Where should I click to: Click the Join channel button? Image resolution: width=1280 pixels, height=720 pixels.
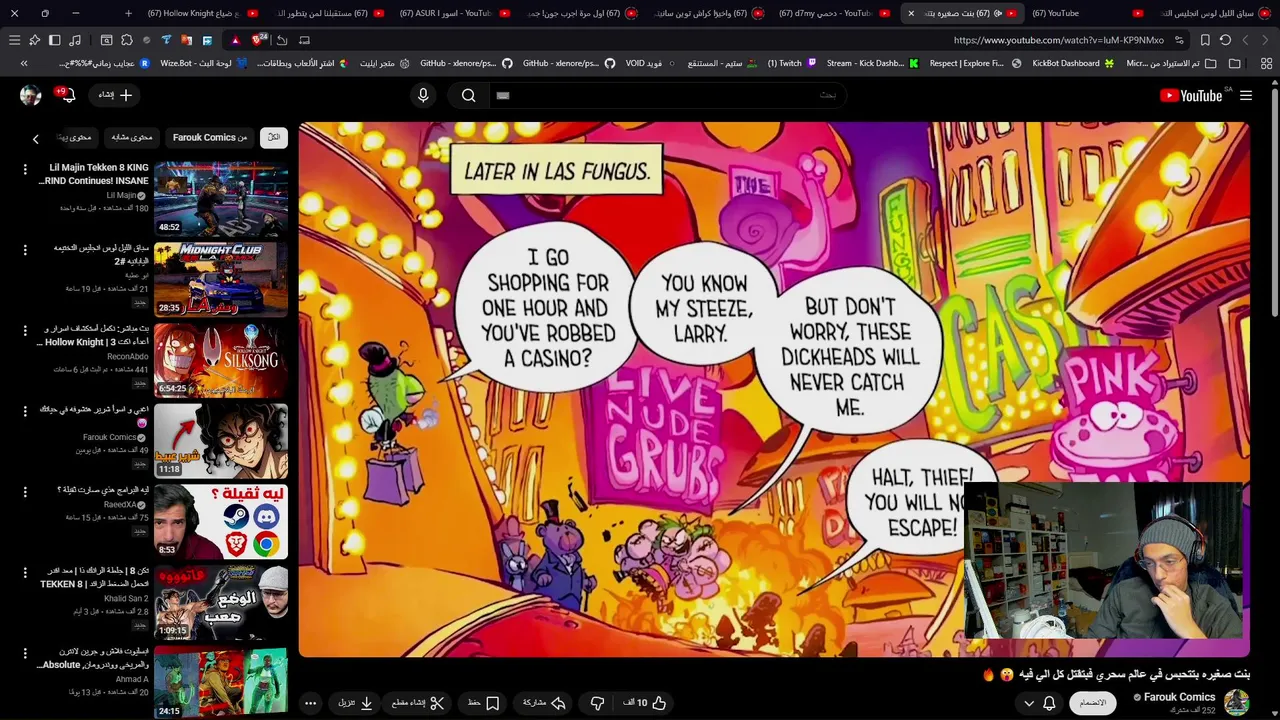[x=1093, y=703]
